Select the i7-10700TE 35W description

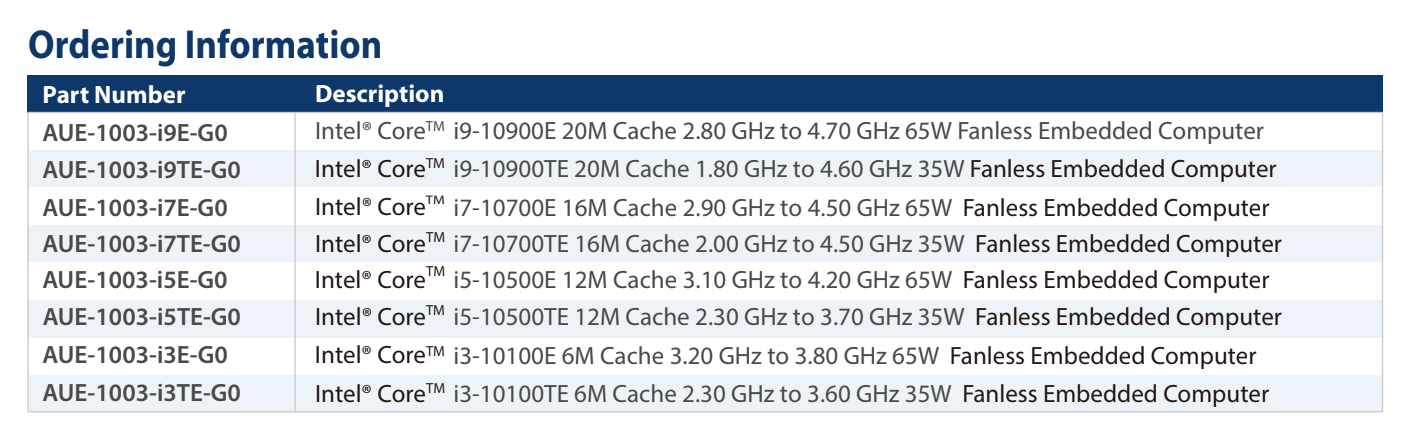pos(798,244)
